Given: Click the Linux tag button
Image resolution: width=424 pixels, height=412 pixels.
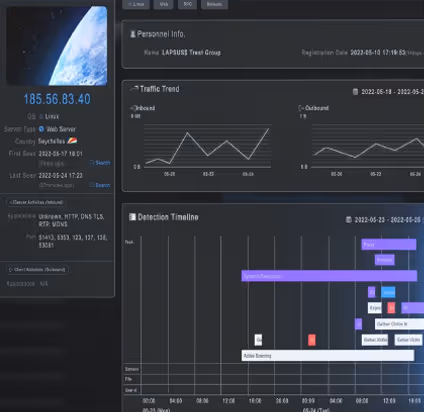Looking at the screenshot, I should [x=136, y=4].
